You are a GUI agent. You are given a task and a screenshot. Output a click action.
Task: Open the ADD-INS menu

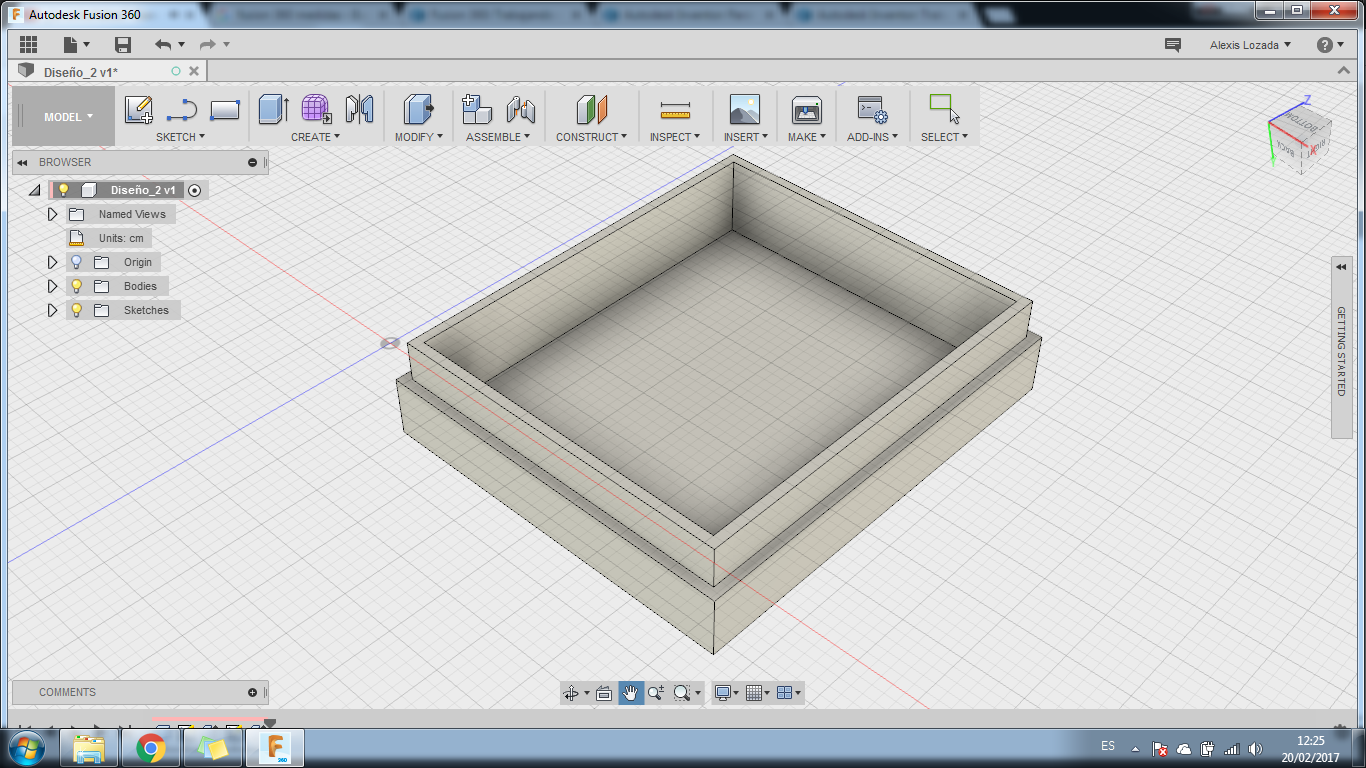[873, 137]
